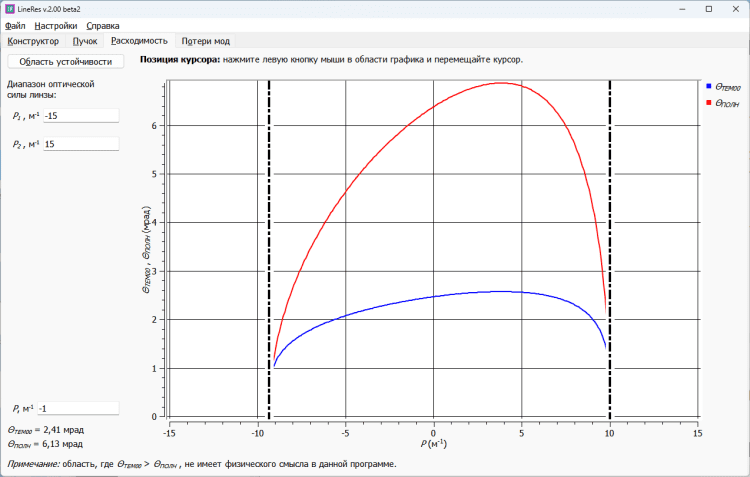Open the Потери мод tab
Screen dimensions: 750x477
click(x=206, y=42)
